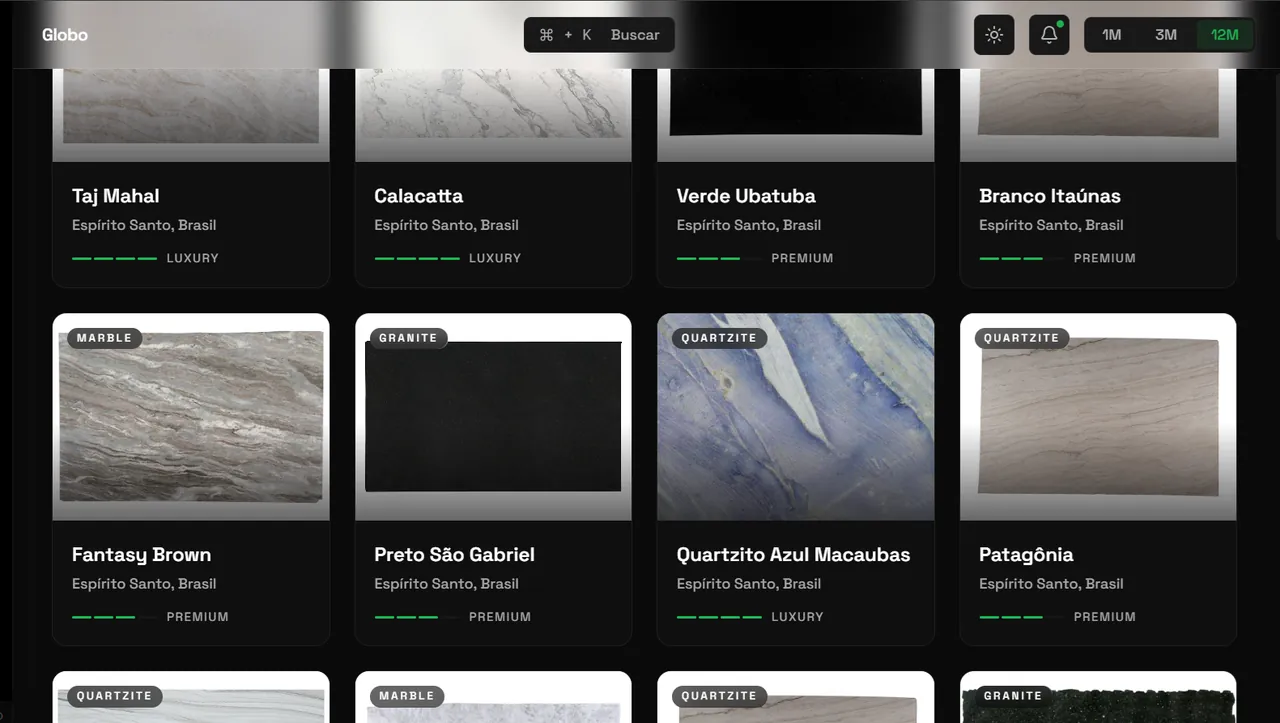Click Espírito Santo, Brasil under Patagônia
Viewport: 1280px width, 723px height.
coord(1052,584)
